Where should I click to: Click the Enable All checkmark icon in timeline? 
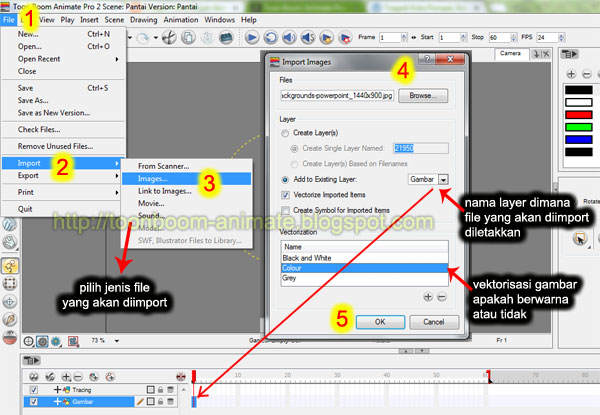(x=50, y=377)
